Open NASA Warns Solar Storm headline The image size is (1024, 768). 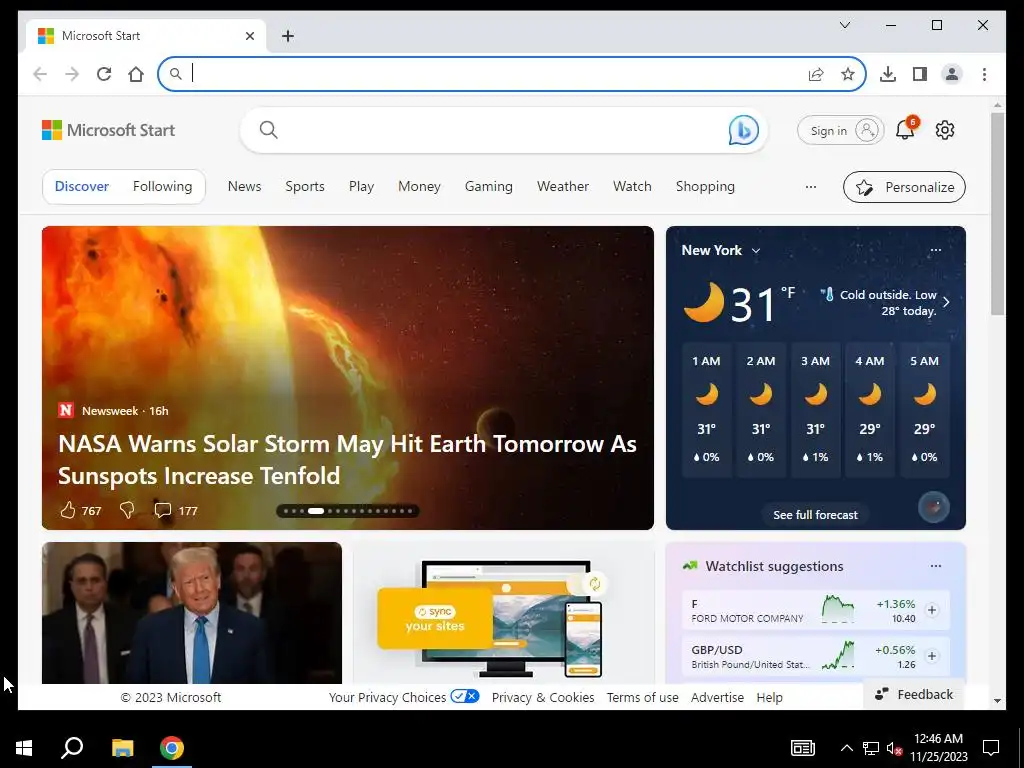point(347,460)
